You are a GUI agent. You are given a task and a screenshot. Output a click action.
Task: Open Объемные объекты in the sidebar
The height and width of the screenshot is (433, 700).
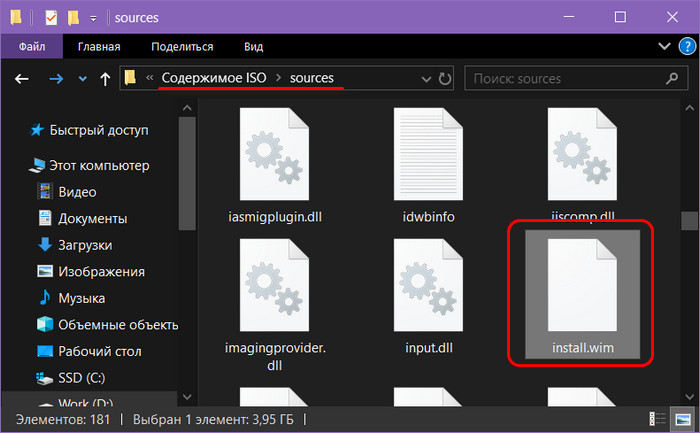[108, 325]
